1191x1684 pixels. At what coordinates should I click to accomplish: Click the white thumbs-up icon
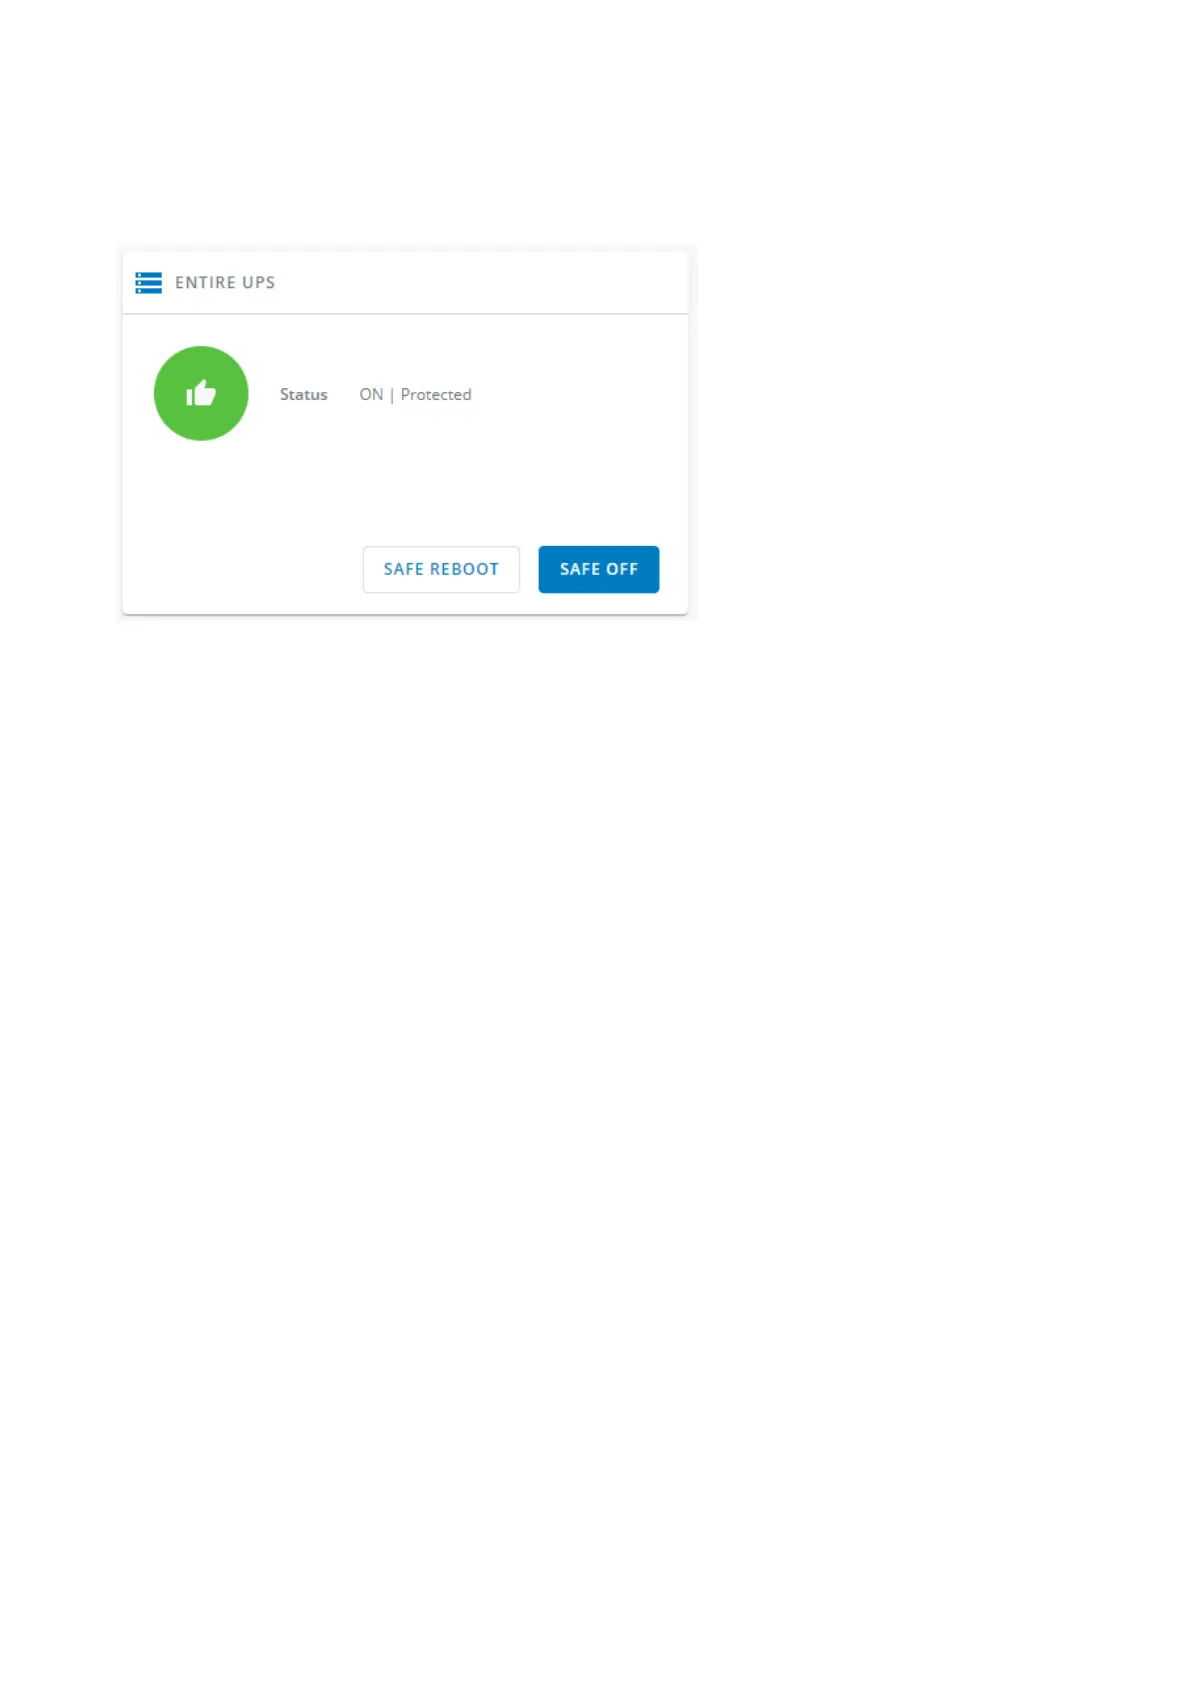point(201,393)
